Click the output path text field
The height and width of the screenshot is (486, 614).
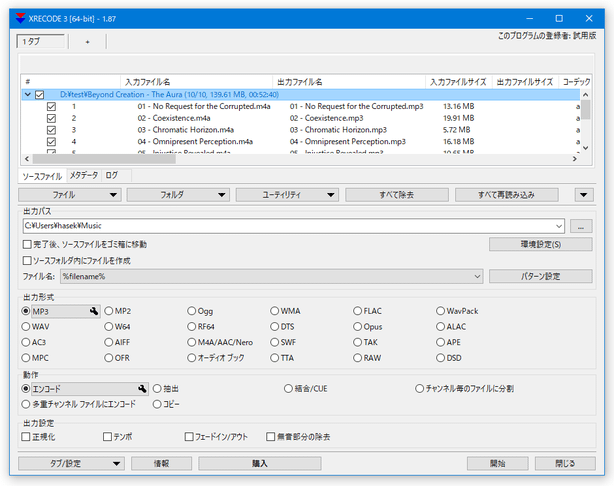tap(288, 226)
